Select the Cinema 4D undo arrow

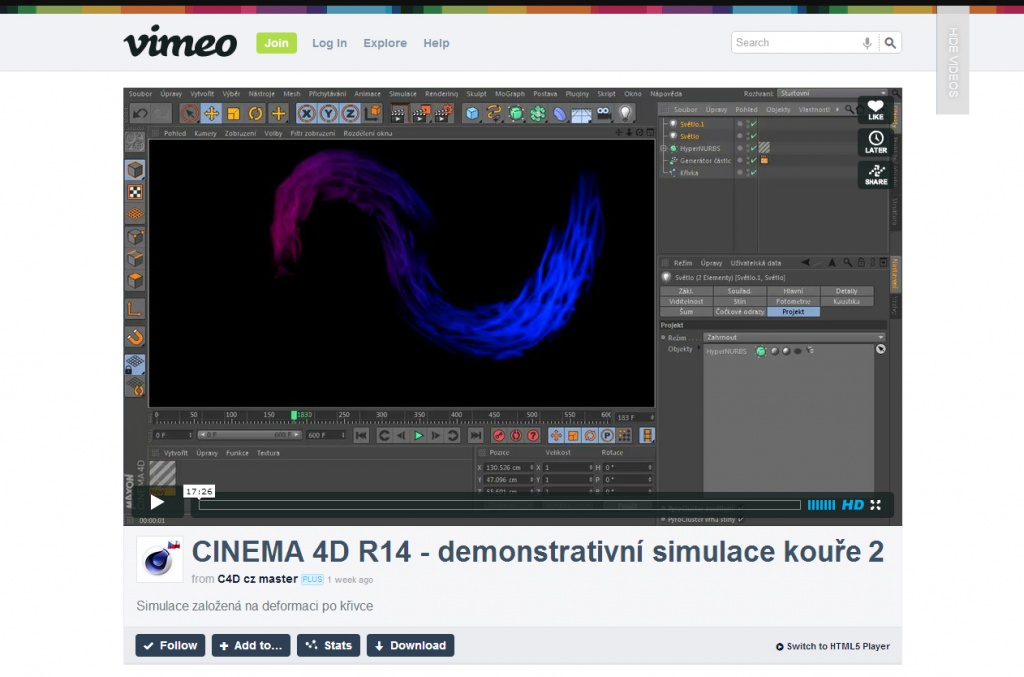(140, 114)
